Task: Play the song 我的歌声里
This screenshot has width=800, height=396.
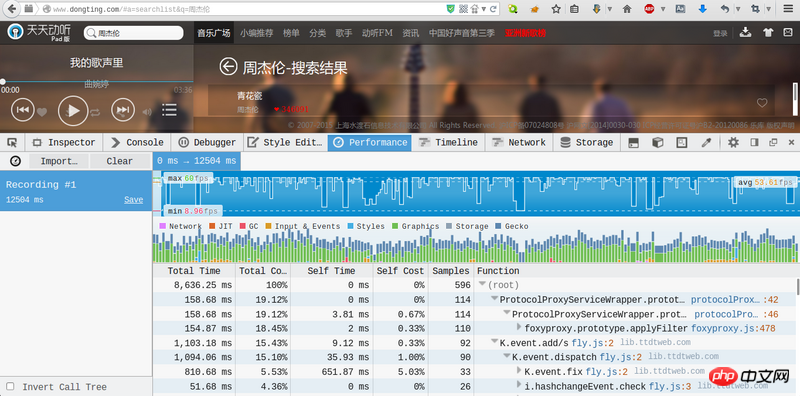Action: pos(73,111)
